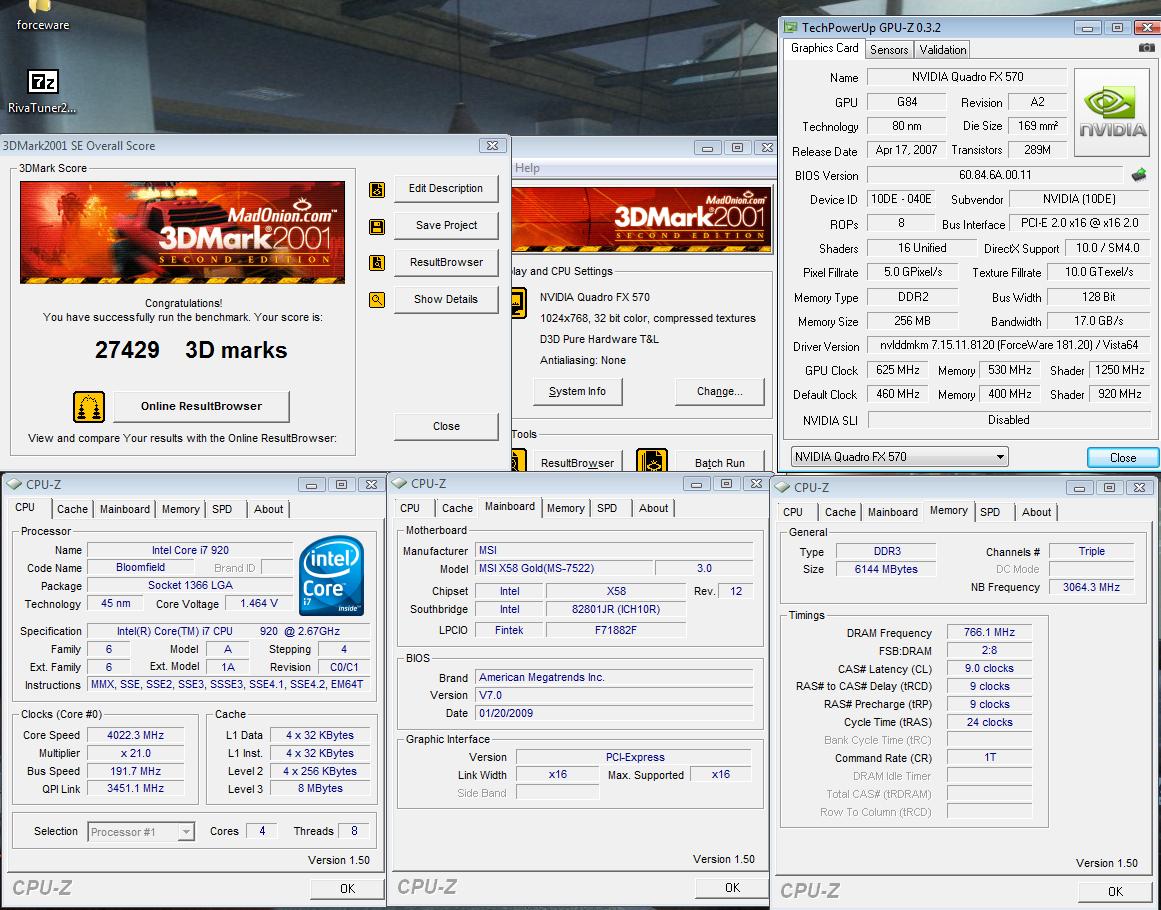
Task: Click the Show Details button
Action: point(446,299)
